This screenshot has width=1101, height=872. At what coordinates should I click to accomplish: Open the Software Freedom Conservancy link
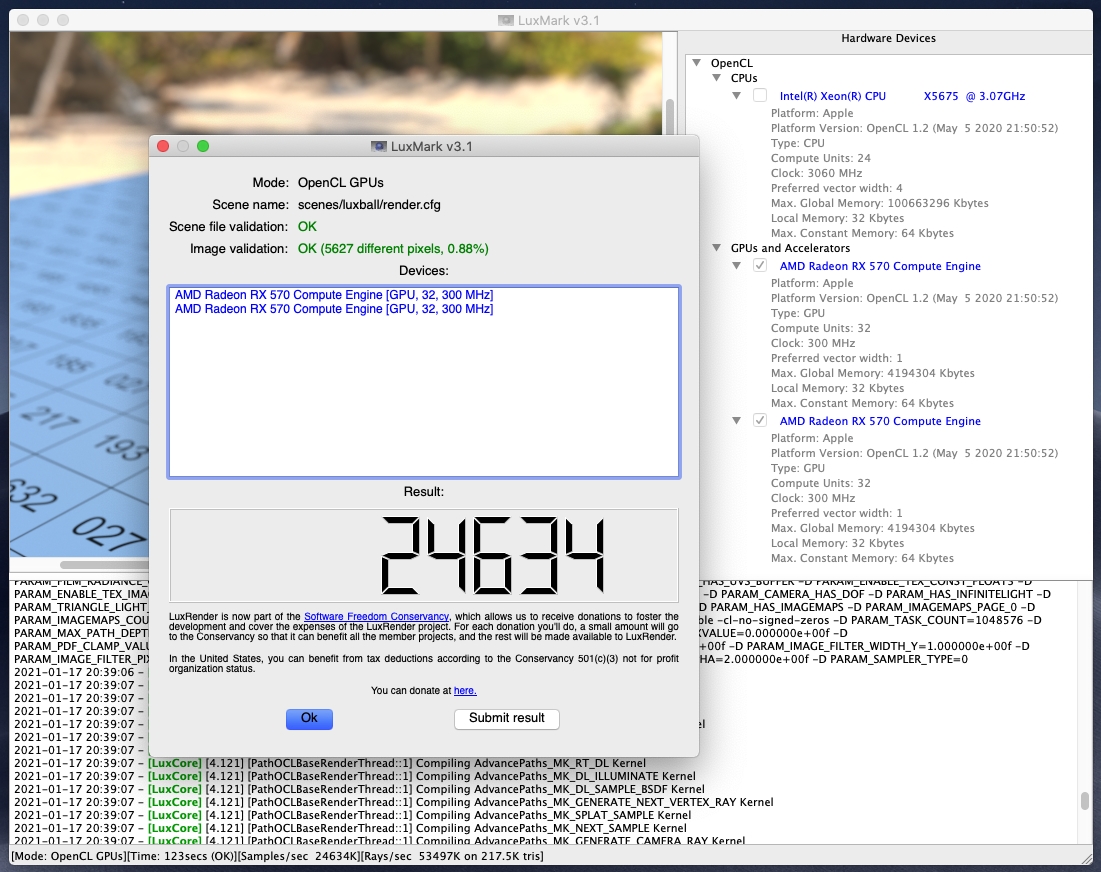(x=376, y=616)
